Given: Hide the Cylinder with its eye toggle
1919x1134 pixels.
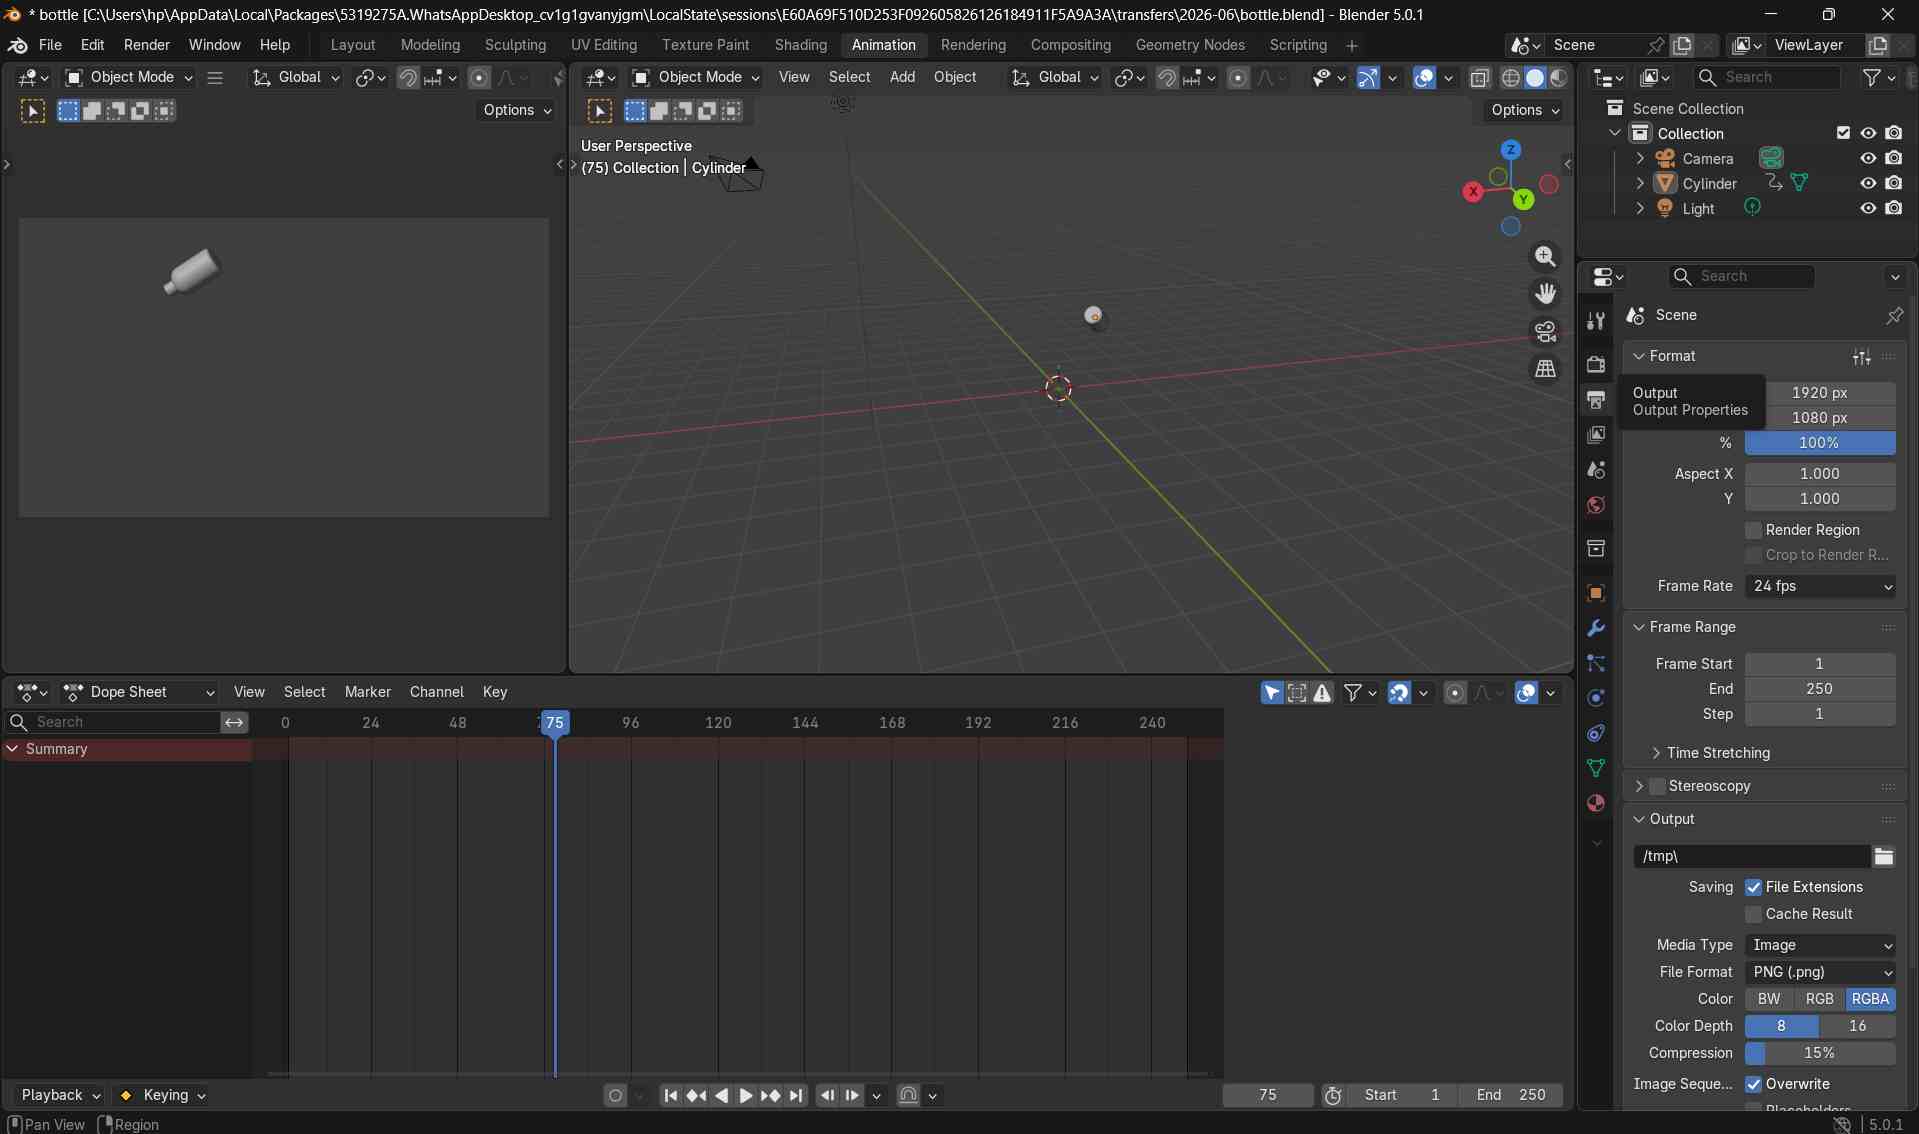Looking at the screenshot, I should tap(1868, 183).
